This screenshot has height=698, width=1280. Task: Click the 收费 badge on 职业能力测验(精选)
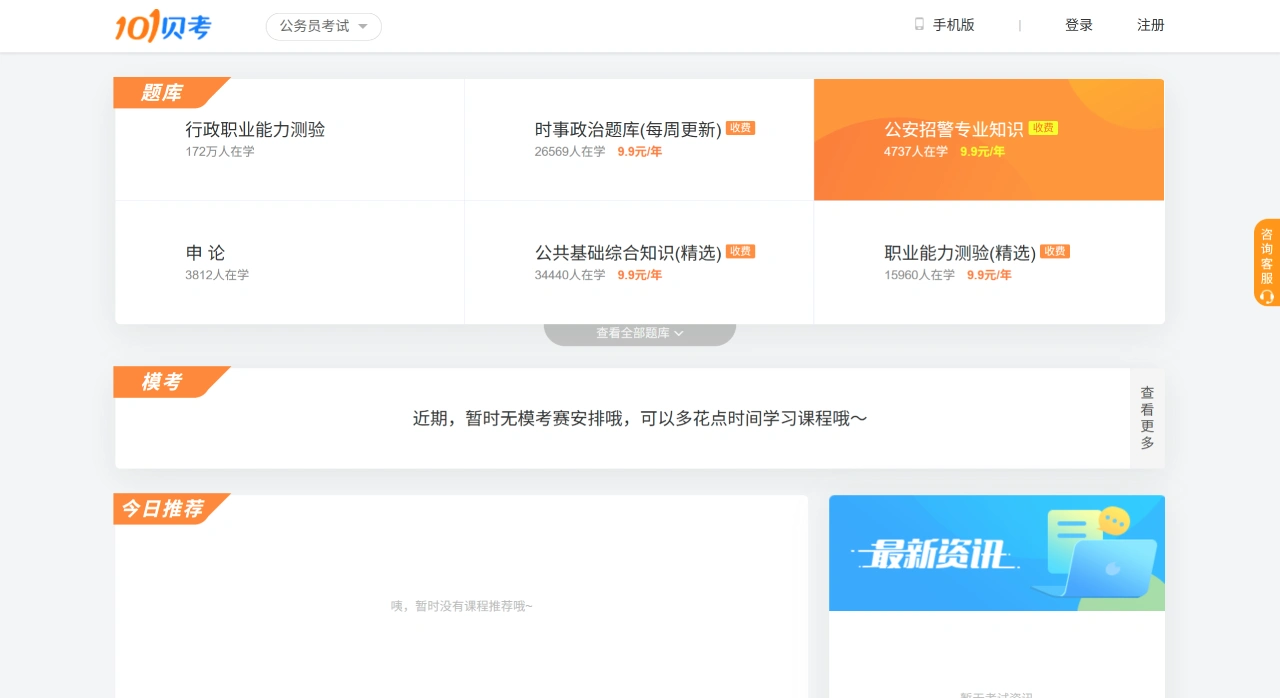(1055, 252)
